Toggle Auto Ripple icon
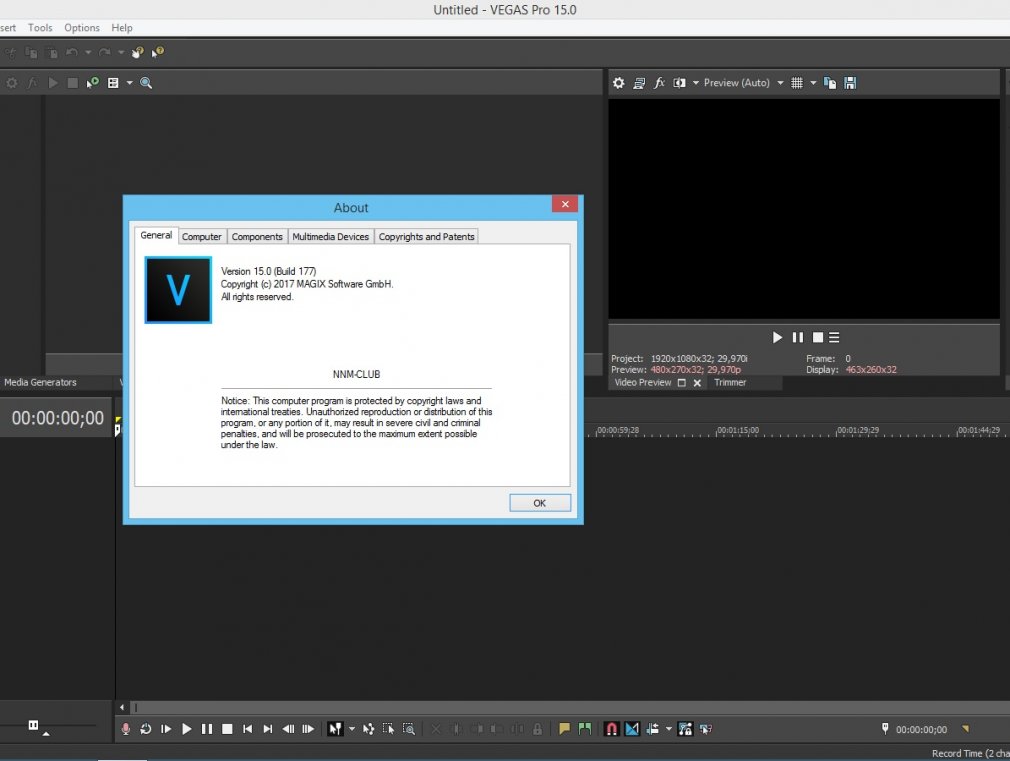The height and width of the screenshot is (761, 1010). (x=653, y=729)
